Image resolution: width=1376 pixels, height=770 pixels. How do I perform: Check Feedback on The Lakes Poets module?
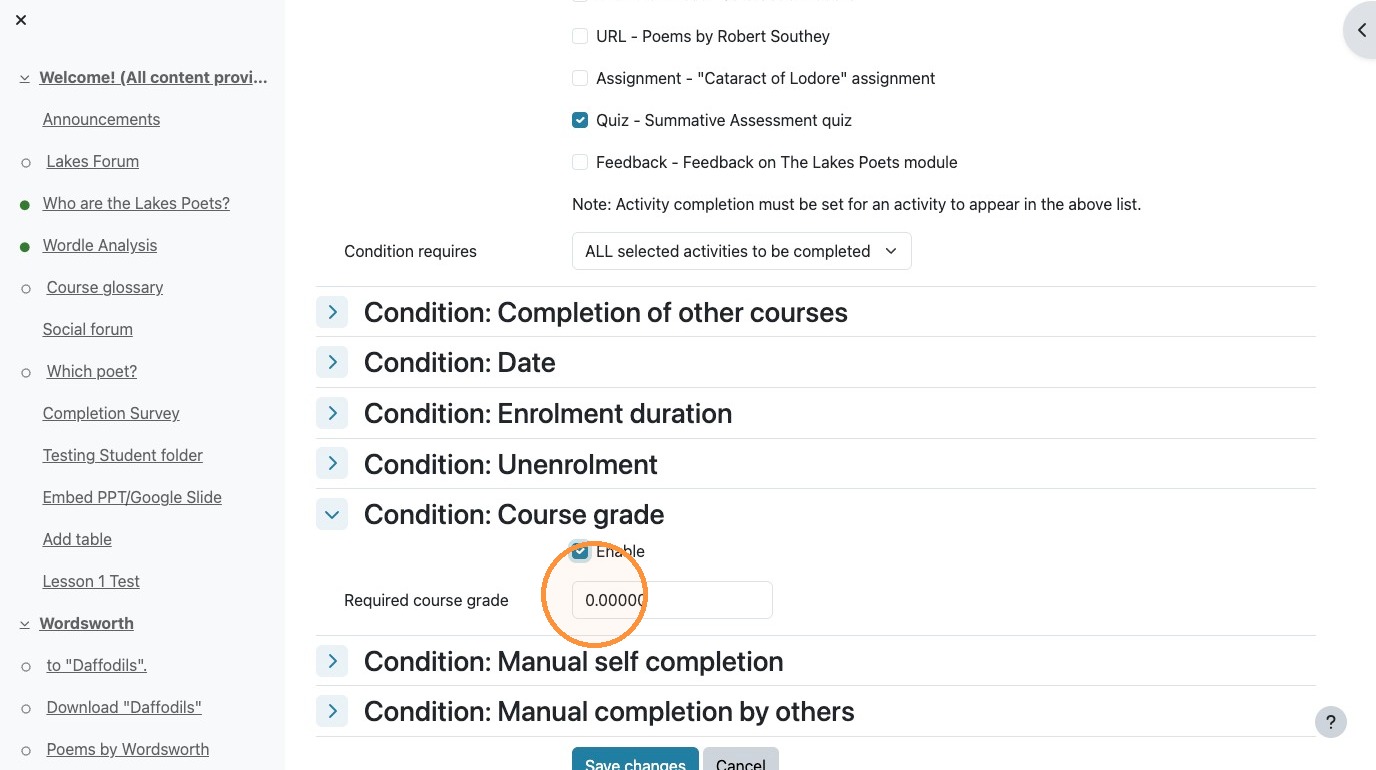click(580, 162)
